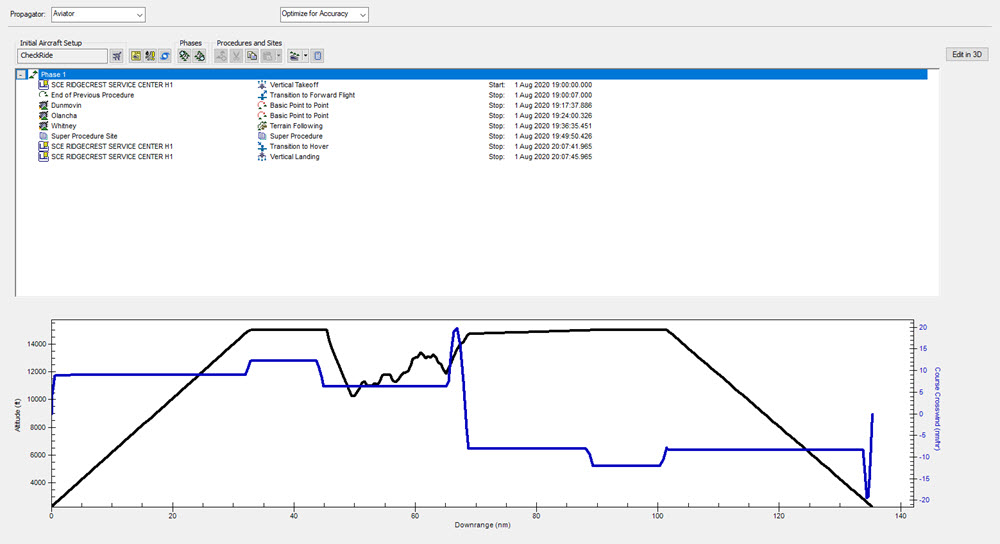Select the End of Previous Procedure row
1000x544 pixels.
click(x=91, y=95)
